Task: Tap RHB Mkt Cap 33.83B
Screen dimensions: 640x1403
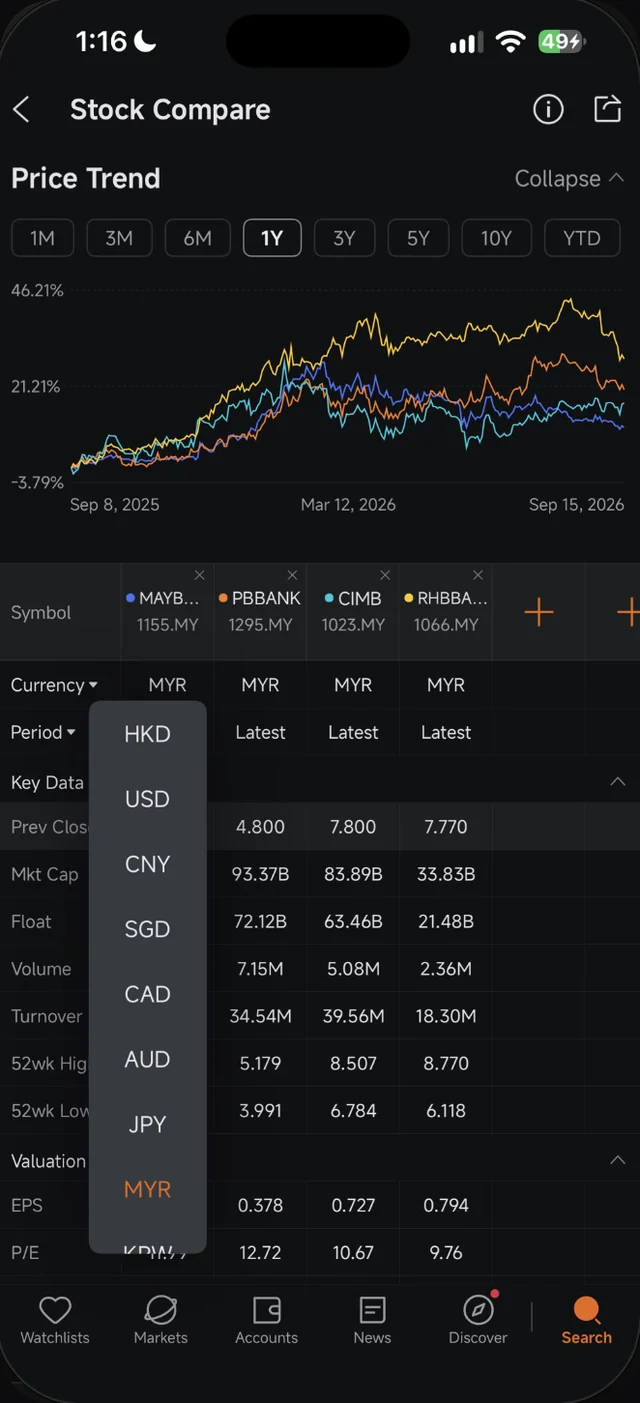Action: pyautogui.click(x=446, y=874)
